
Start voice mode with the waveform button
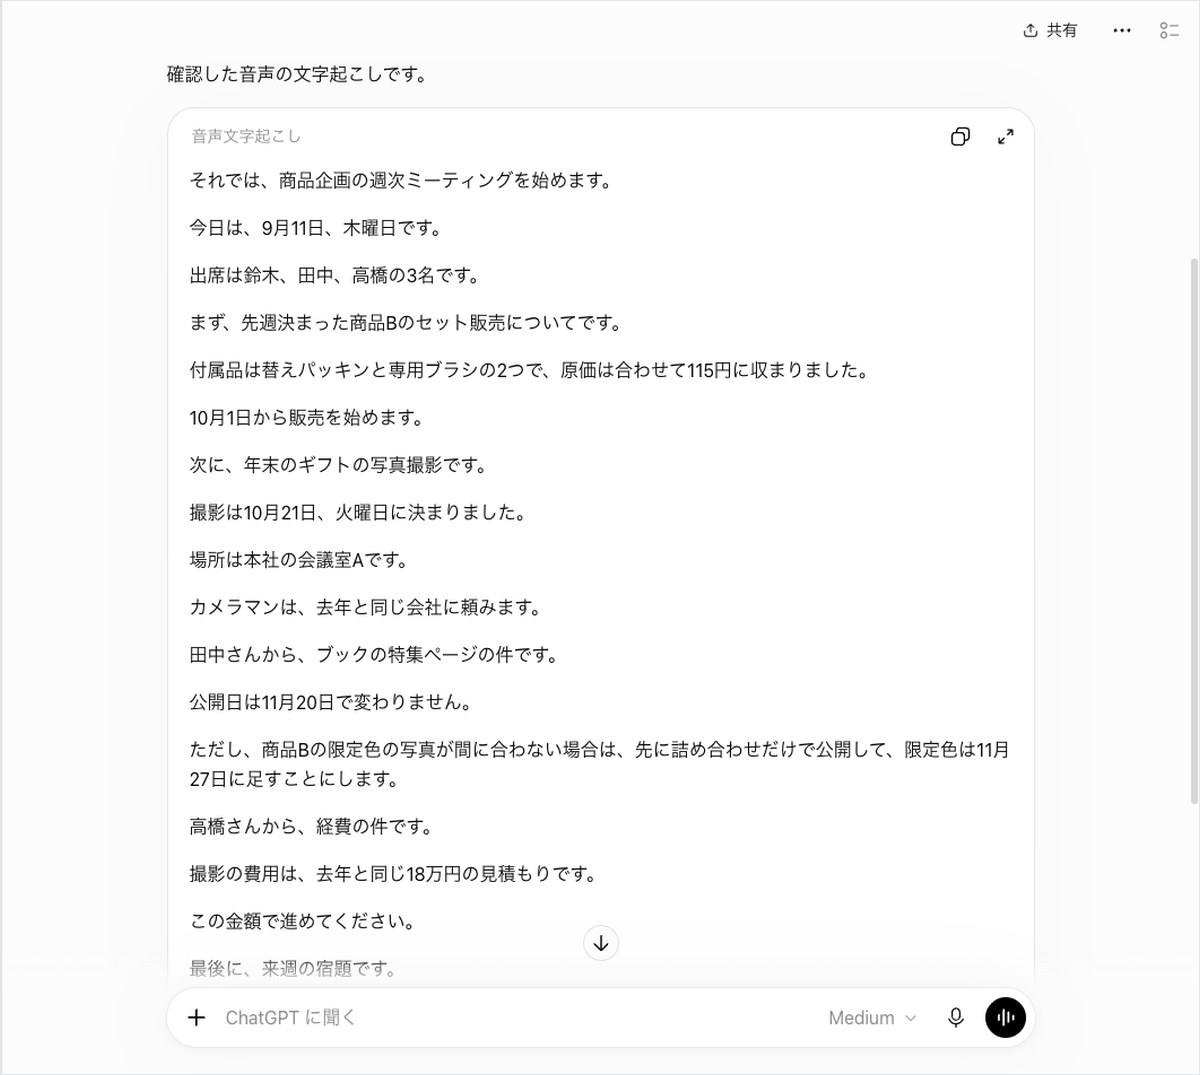click(1006, 1018)
